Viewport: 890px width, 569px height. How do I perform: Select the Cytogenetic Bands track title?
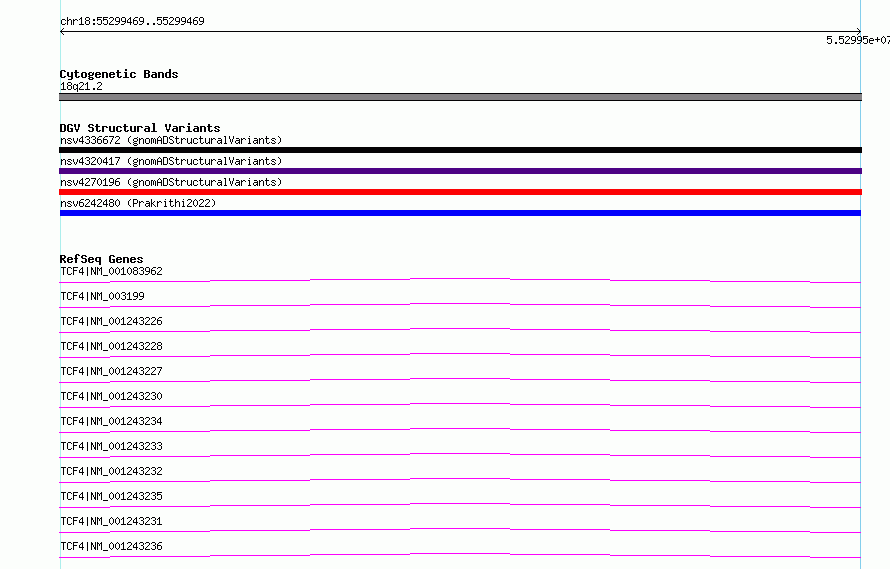pyautogui.click(x=119, y=74)
